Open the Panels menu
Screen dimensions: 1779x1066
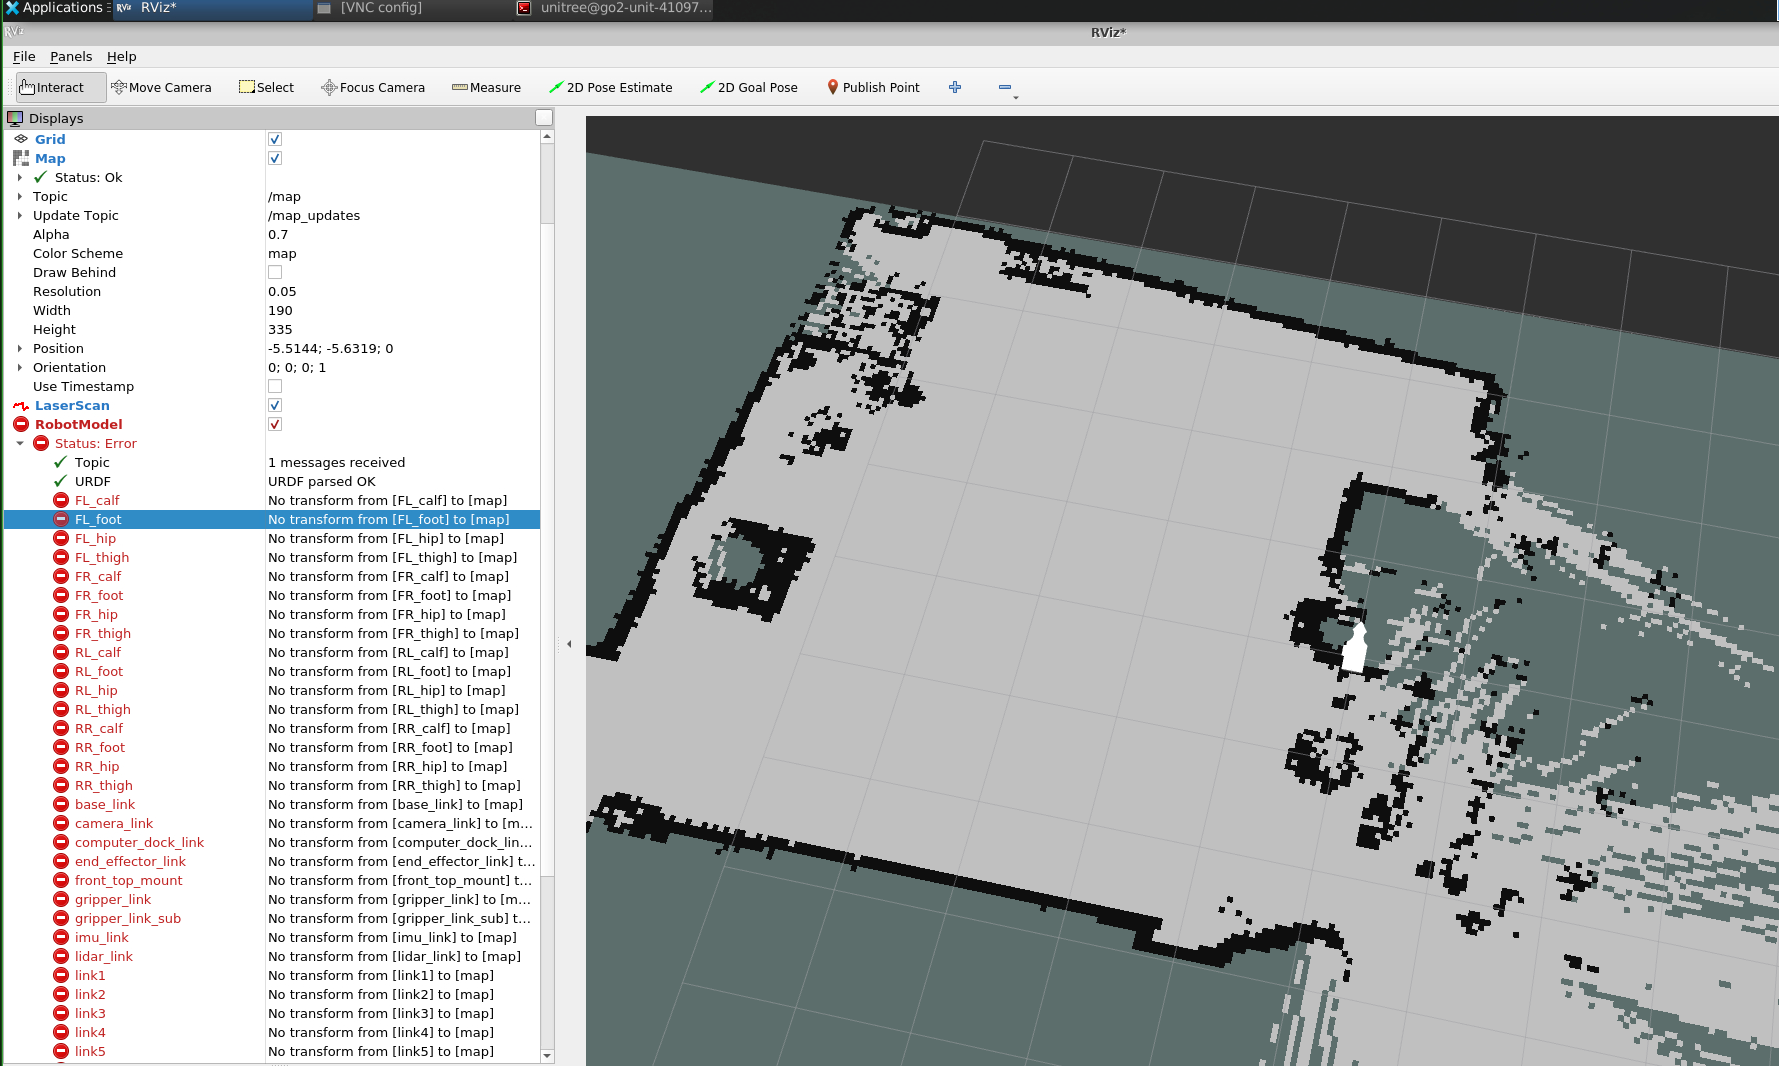[71, 57]
